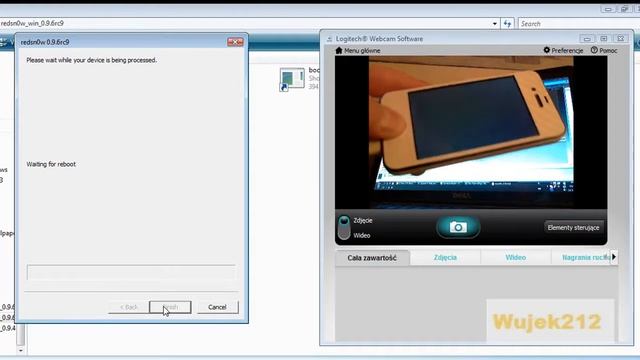Image resolution: width=640 pixels, height=360 pixels.
Task: Click the redsn0w progress bar
Action: click(x=131, y=272)
